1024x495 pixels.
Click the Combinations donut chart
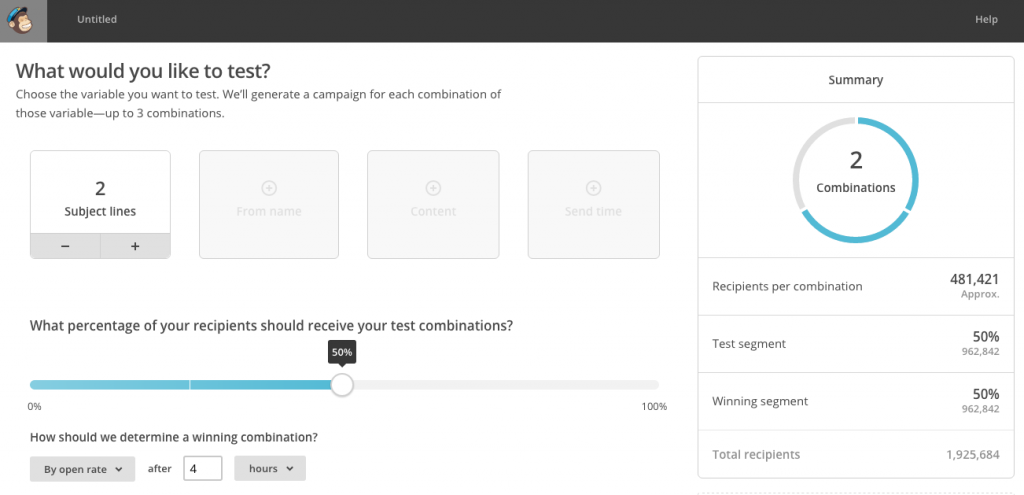click(x=856, y=180)
